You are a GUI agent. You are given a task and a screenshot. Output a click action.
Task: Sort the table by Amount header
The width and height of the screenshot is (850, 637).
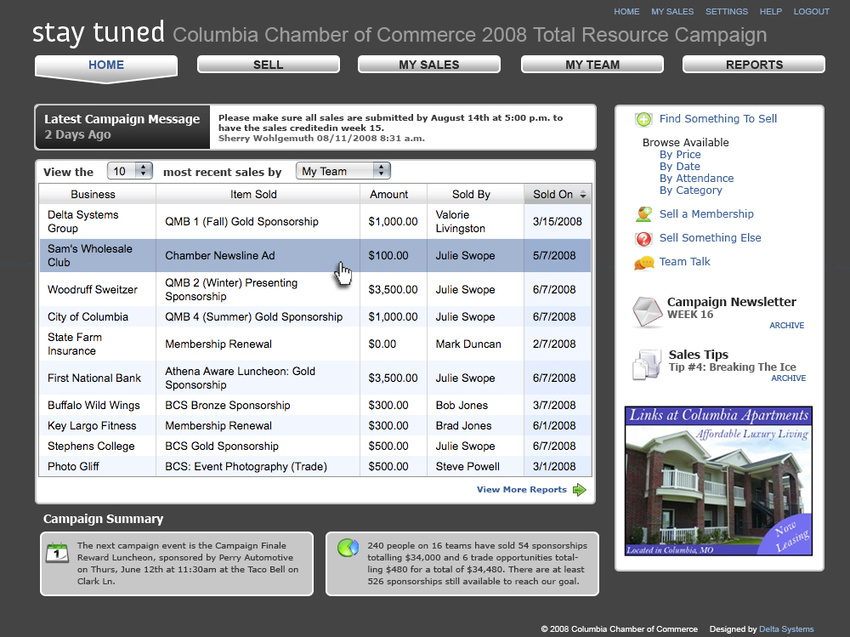click(x=394, y=194)
